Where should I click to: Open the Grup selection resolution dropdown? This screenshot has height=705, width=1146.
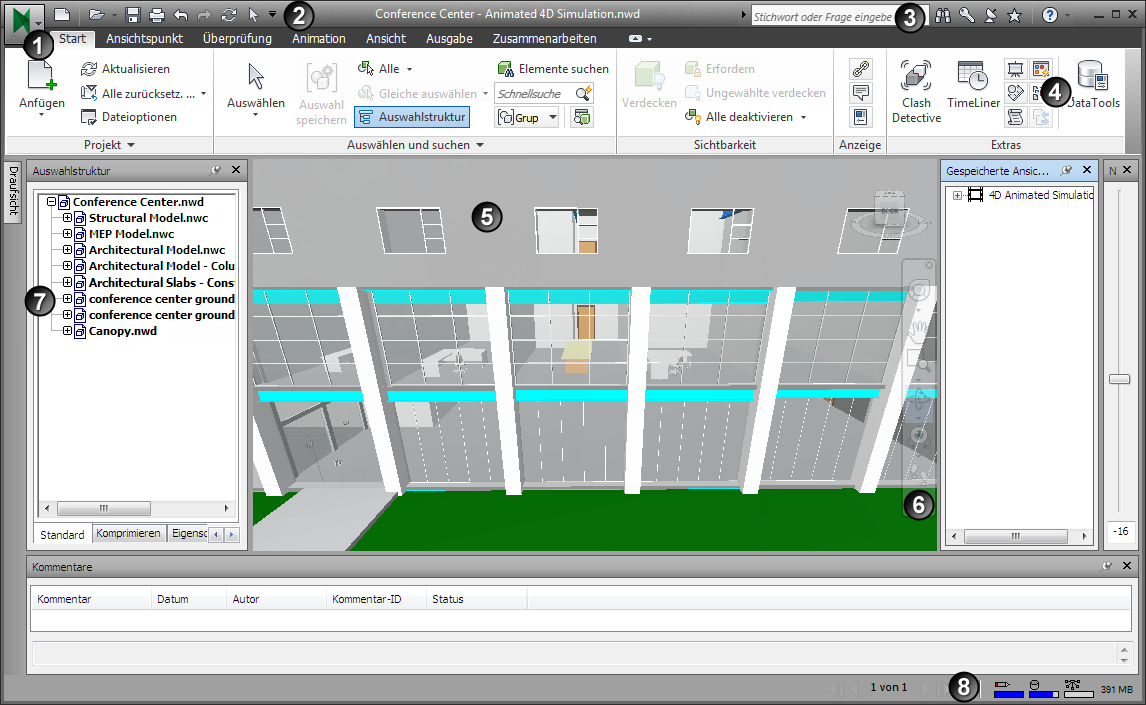click(x=553, y=117)
